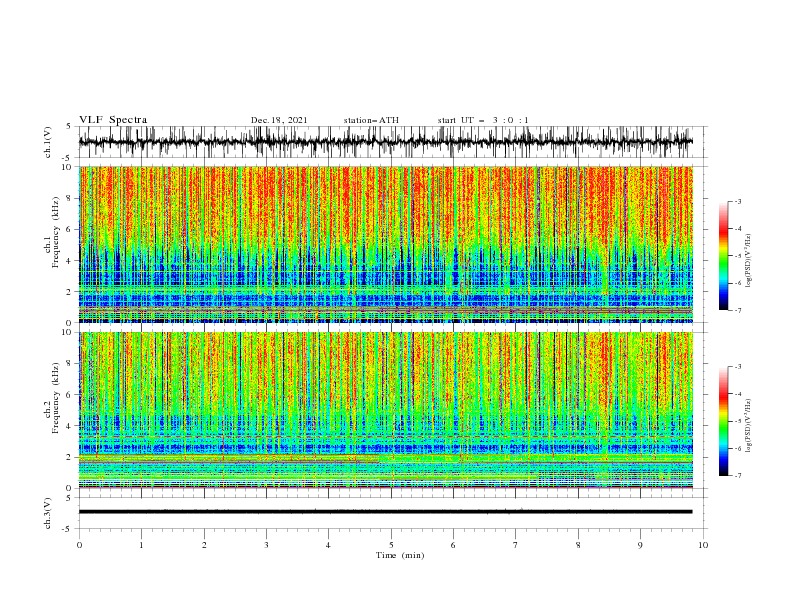Click the ch.1 'Frequency (kHz)' axis label
The image size is (792, 612).
pos(56,232)
